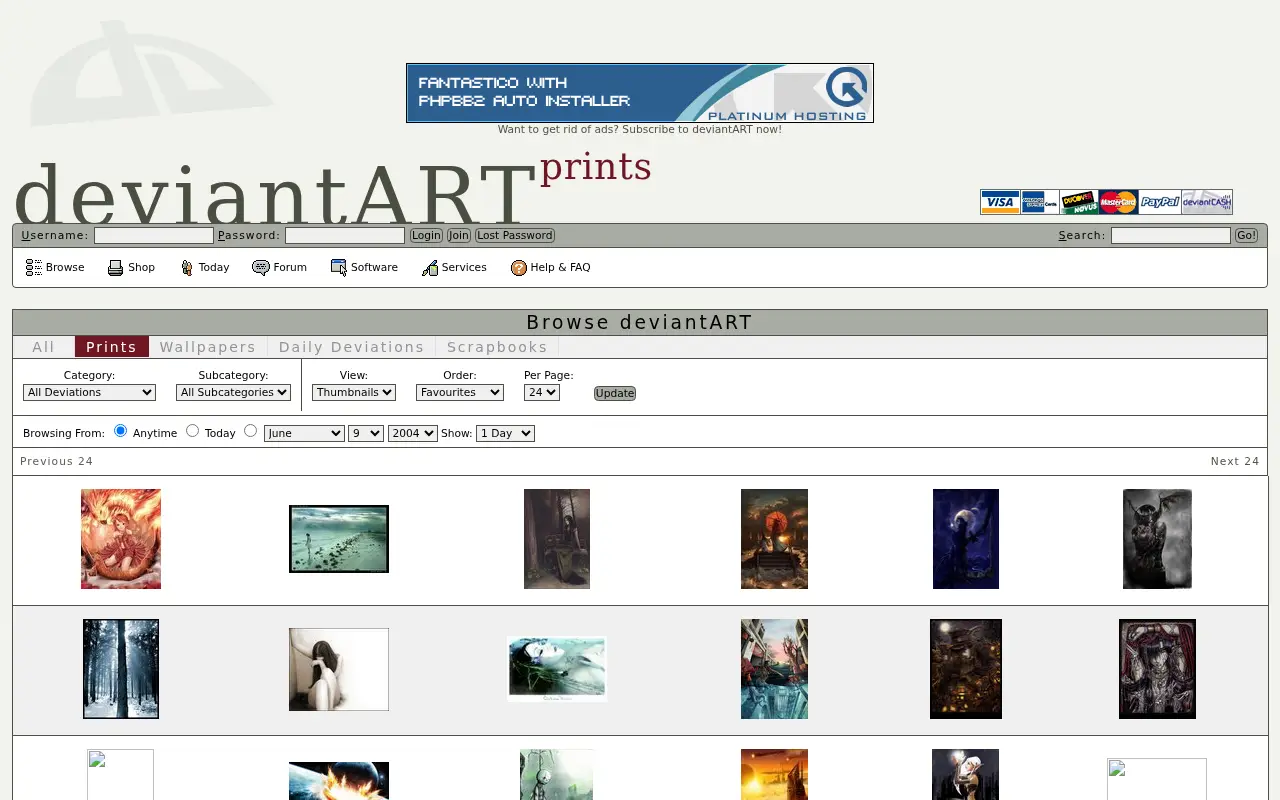
Task: Open the beach shoreline photo thumbnail
Action: 339,539
